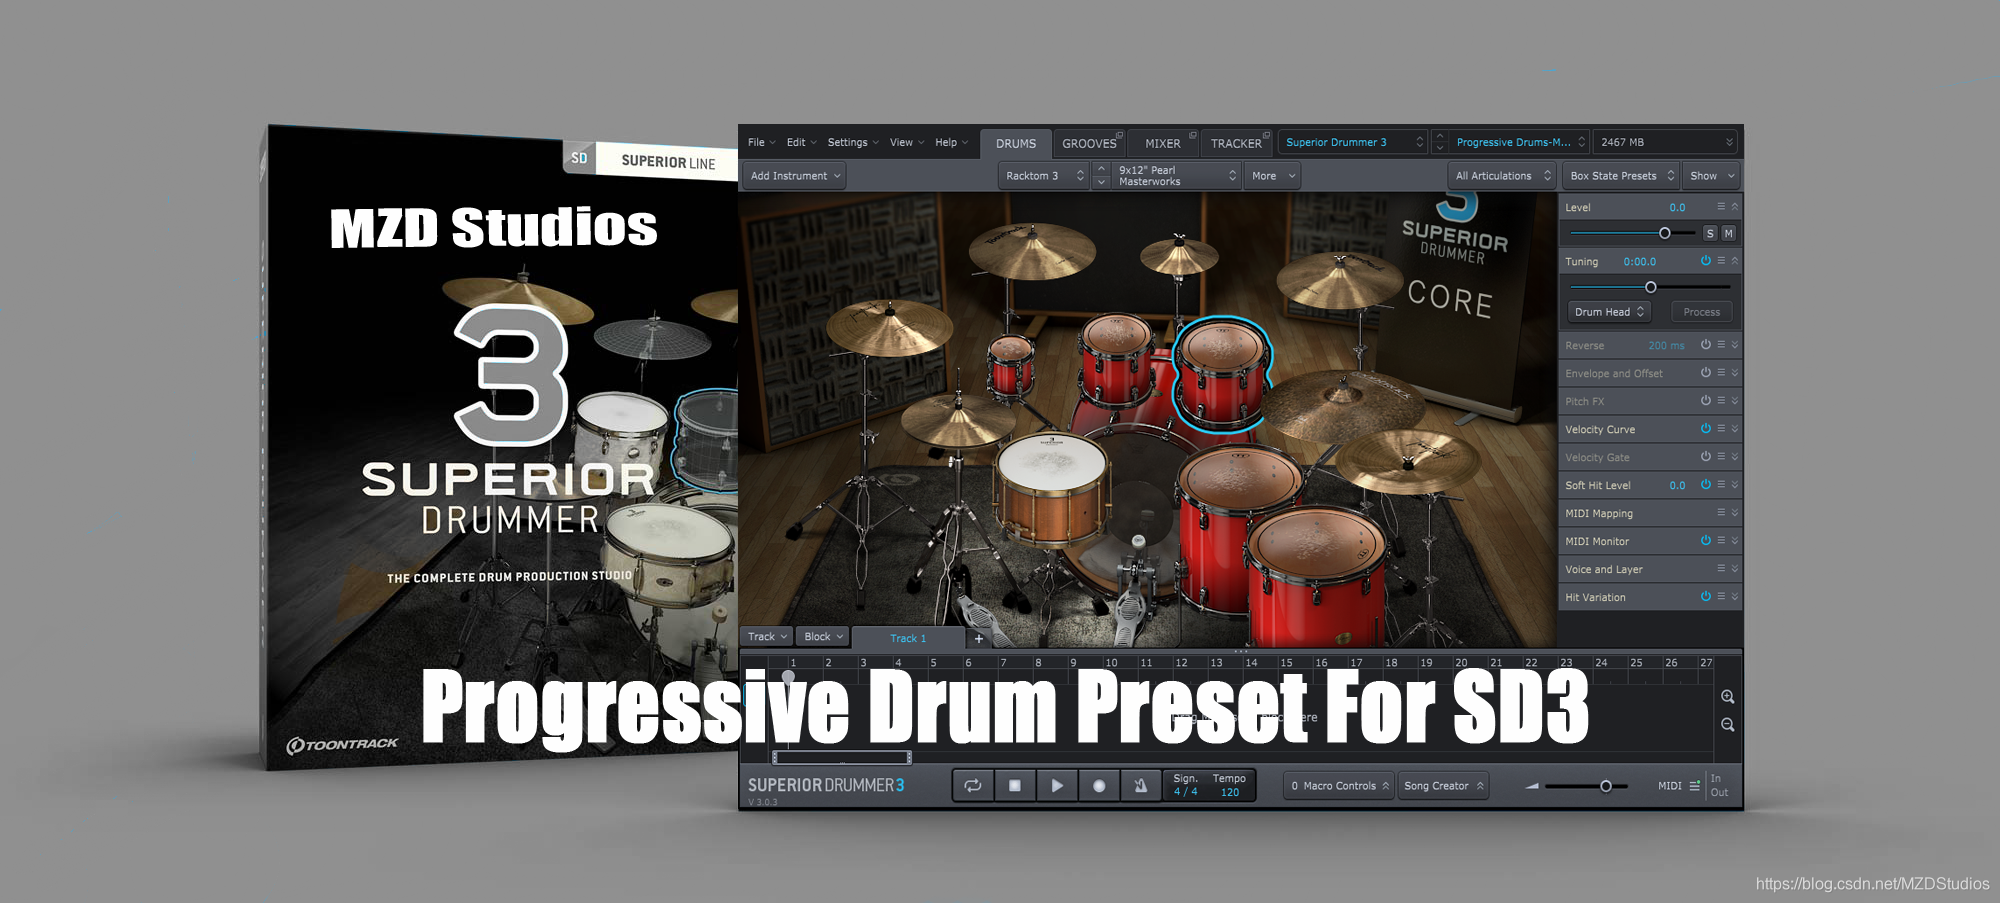Screen dimensions: 2000x903
Task: Select the snare drum in the kit
Action: point(1052,490)
